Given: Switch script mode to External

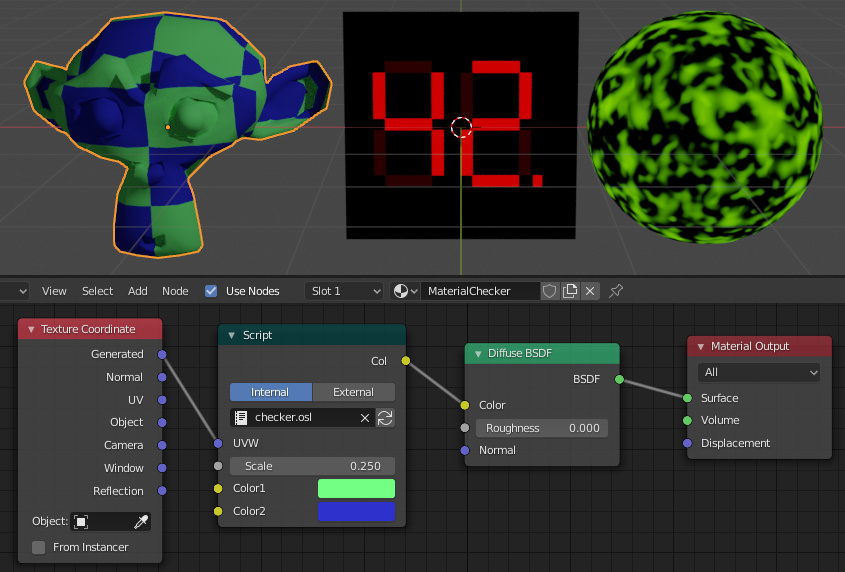Looking at the screenshot, I should [x=354, y=392].
